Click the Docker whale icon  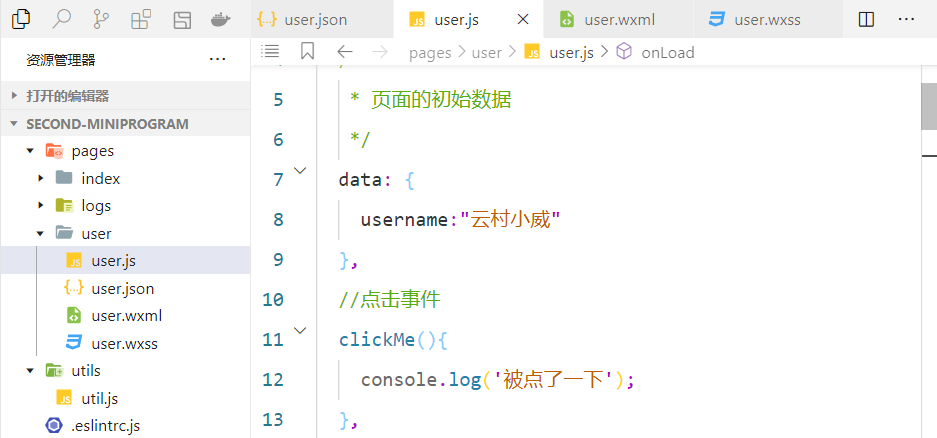pos(222,19)
